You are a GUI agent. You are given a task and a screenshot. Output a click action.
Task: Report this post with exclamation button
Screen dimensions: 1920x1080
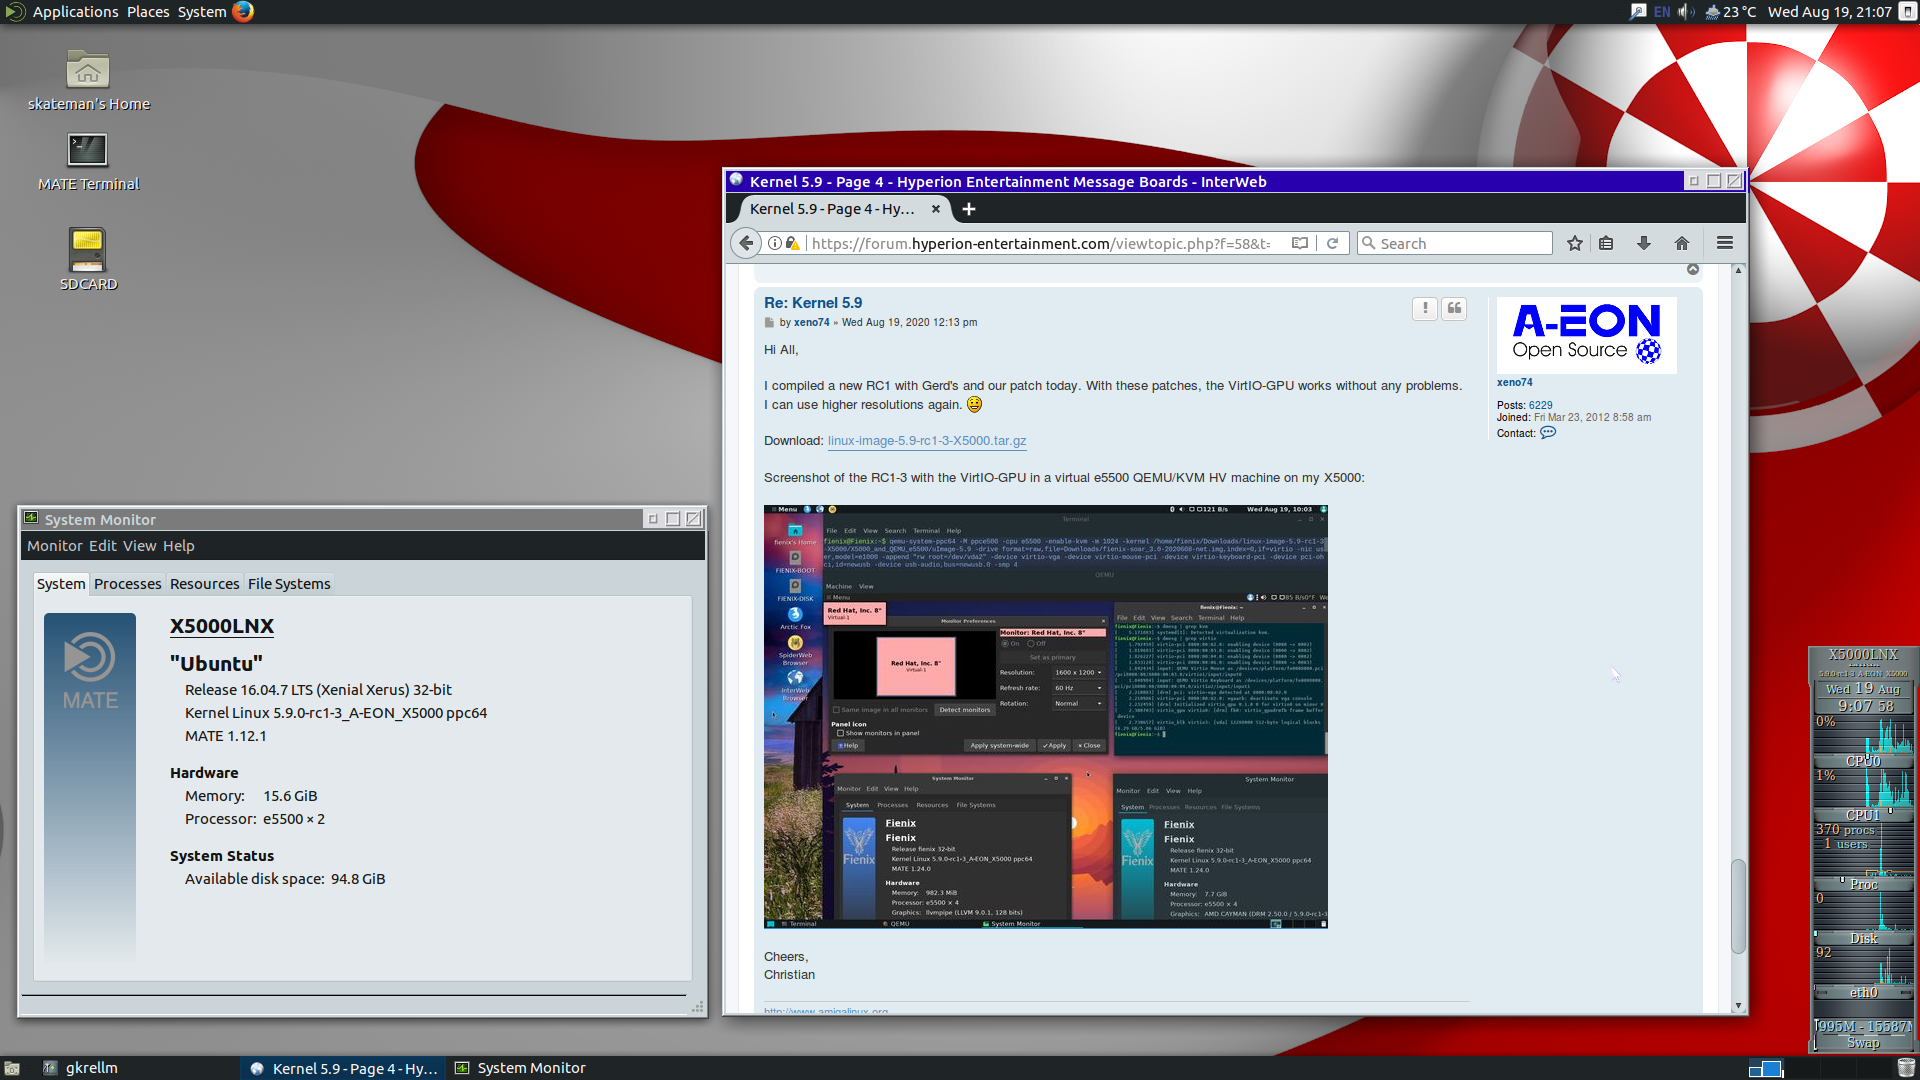1425,309
